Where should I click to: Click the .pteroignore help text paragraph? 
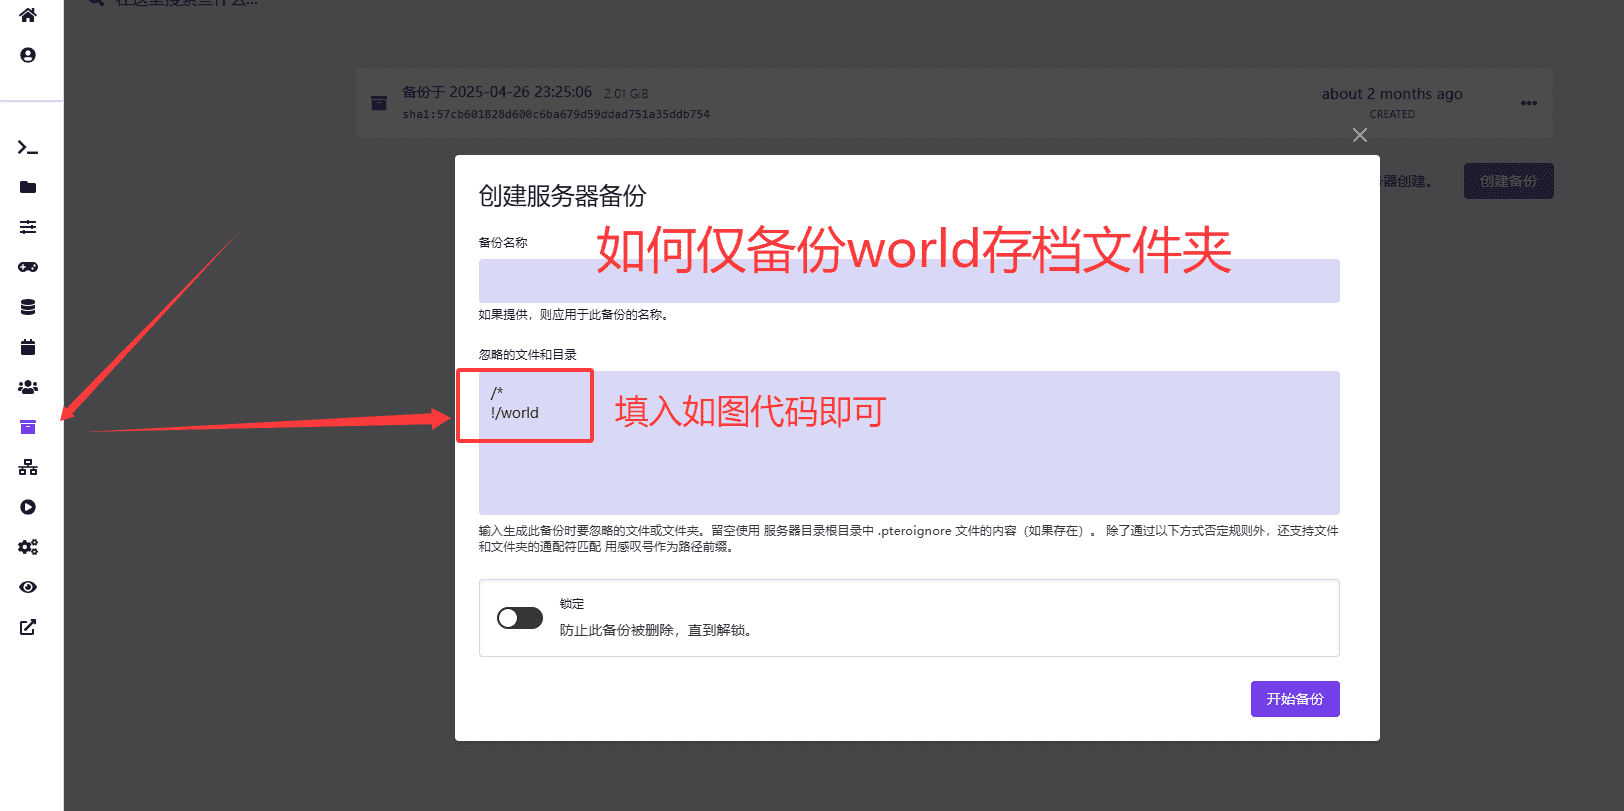pyautogui.click(x=908, y=539)
